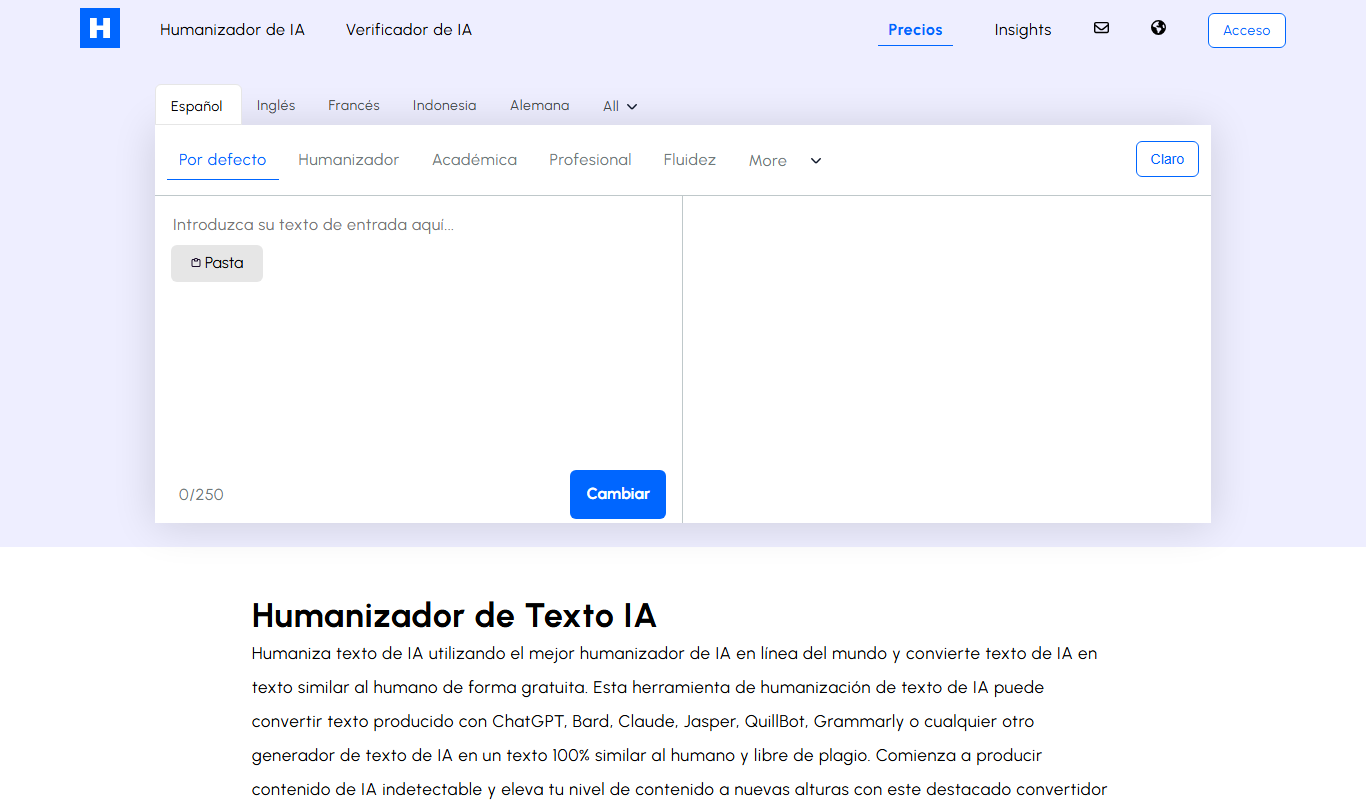Open Insights page

tap(1023, 30)
